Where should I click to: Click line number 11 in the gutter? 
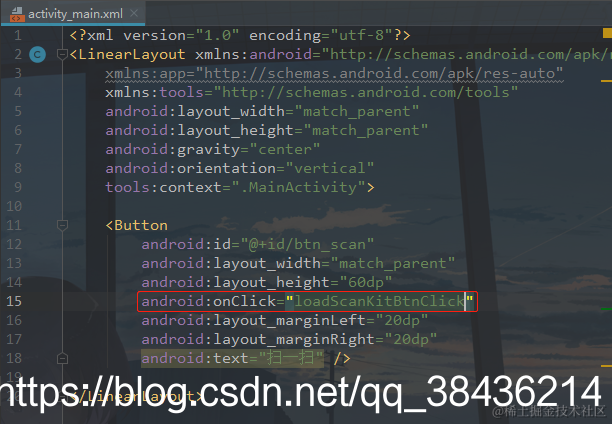[x=14, y=225]
